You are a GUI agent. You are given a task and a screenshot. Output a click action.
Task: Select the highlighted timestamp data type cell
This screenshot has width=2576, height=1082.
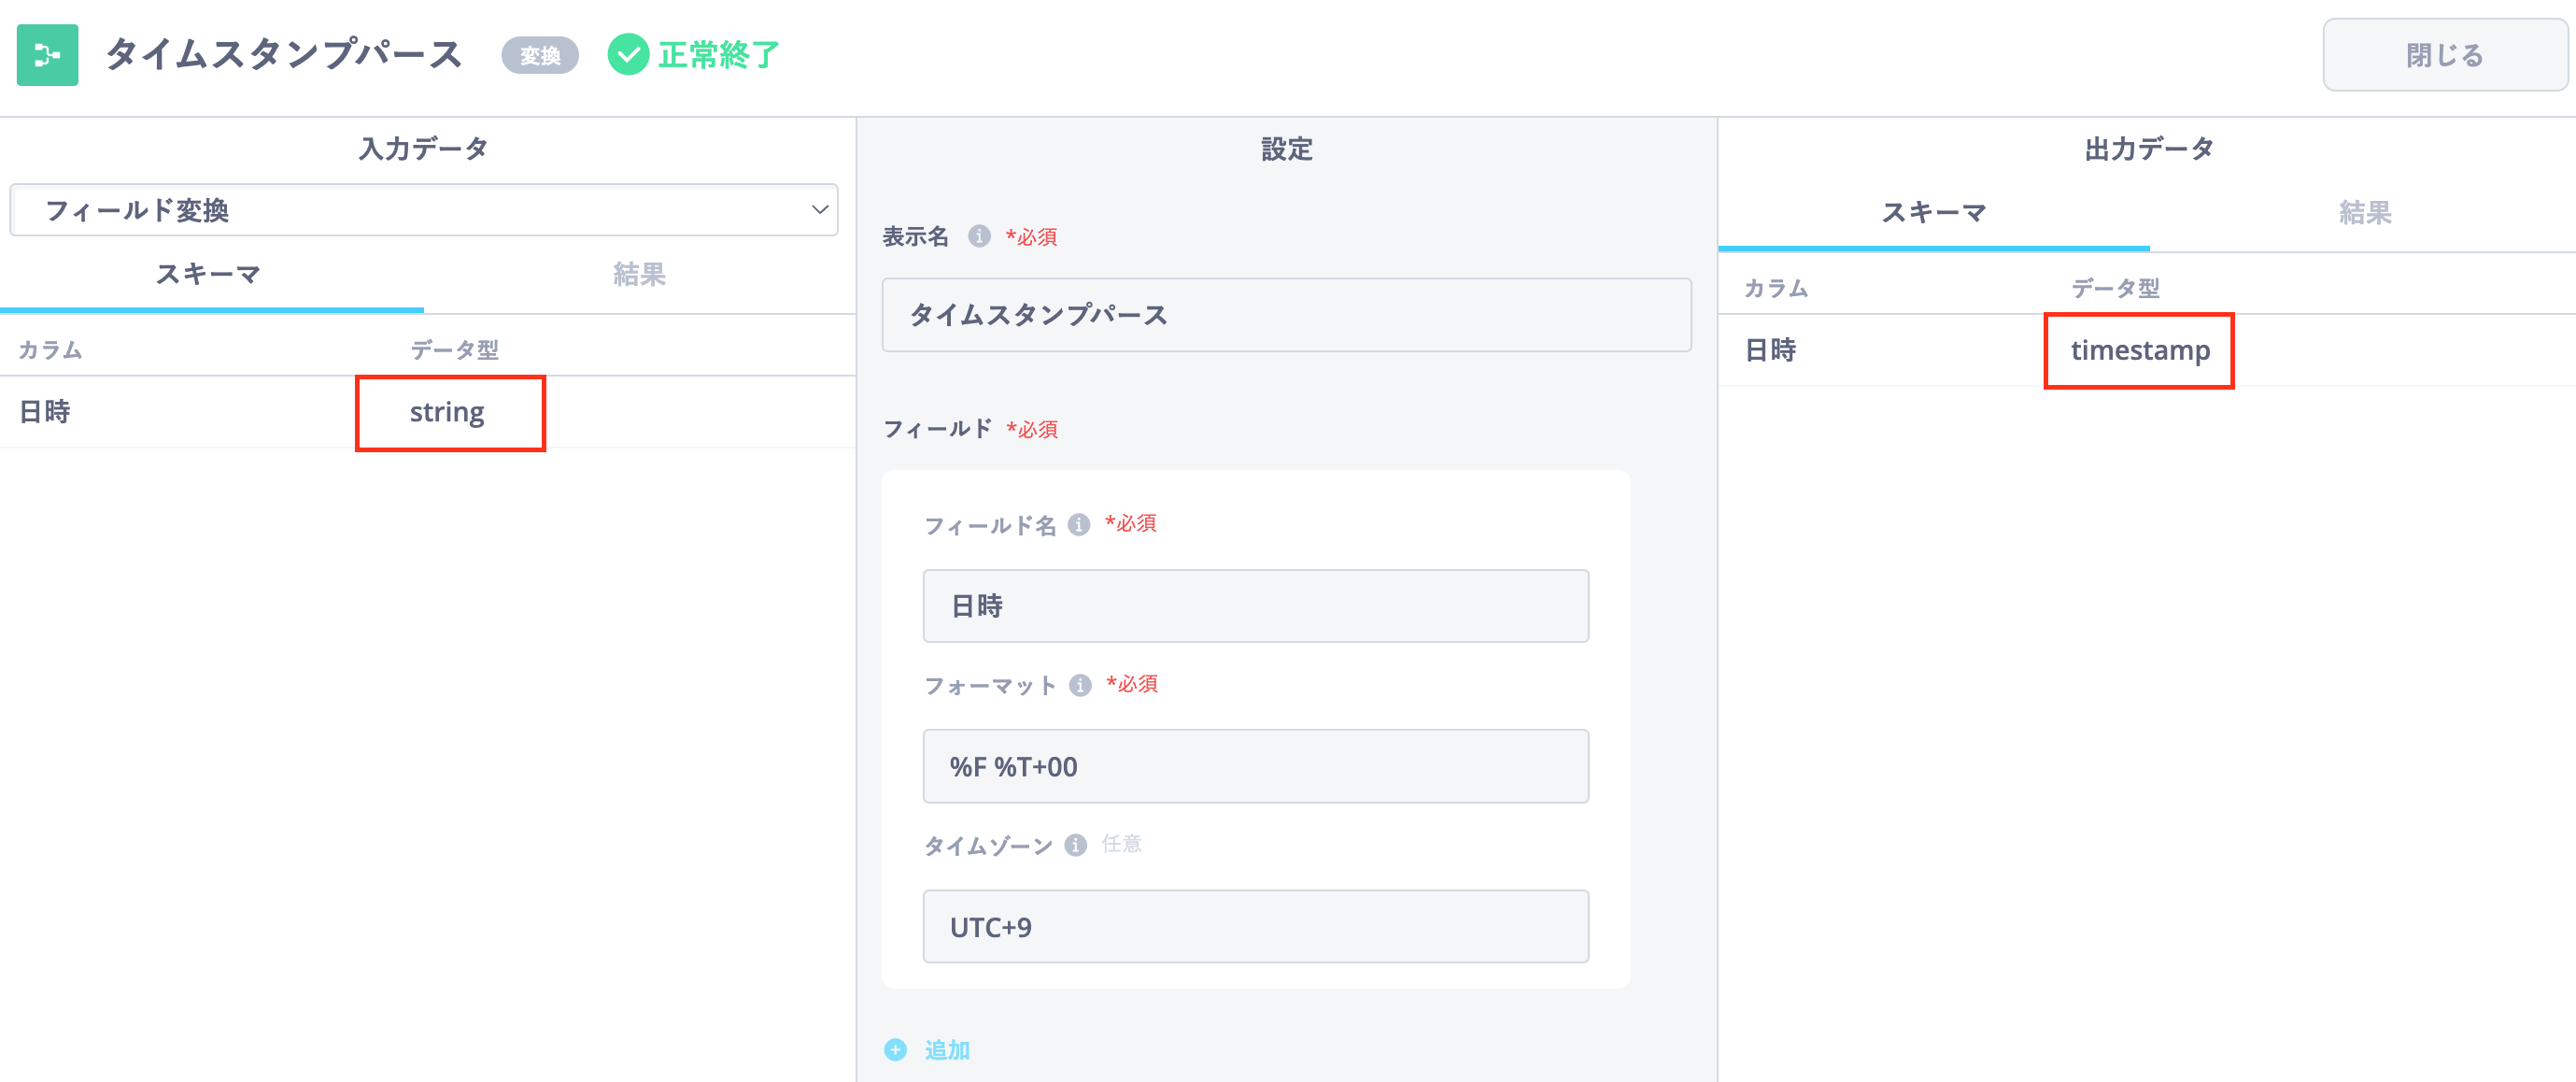pos(2139,350)
